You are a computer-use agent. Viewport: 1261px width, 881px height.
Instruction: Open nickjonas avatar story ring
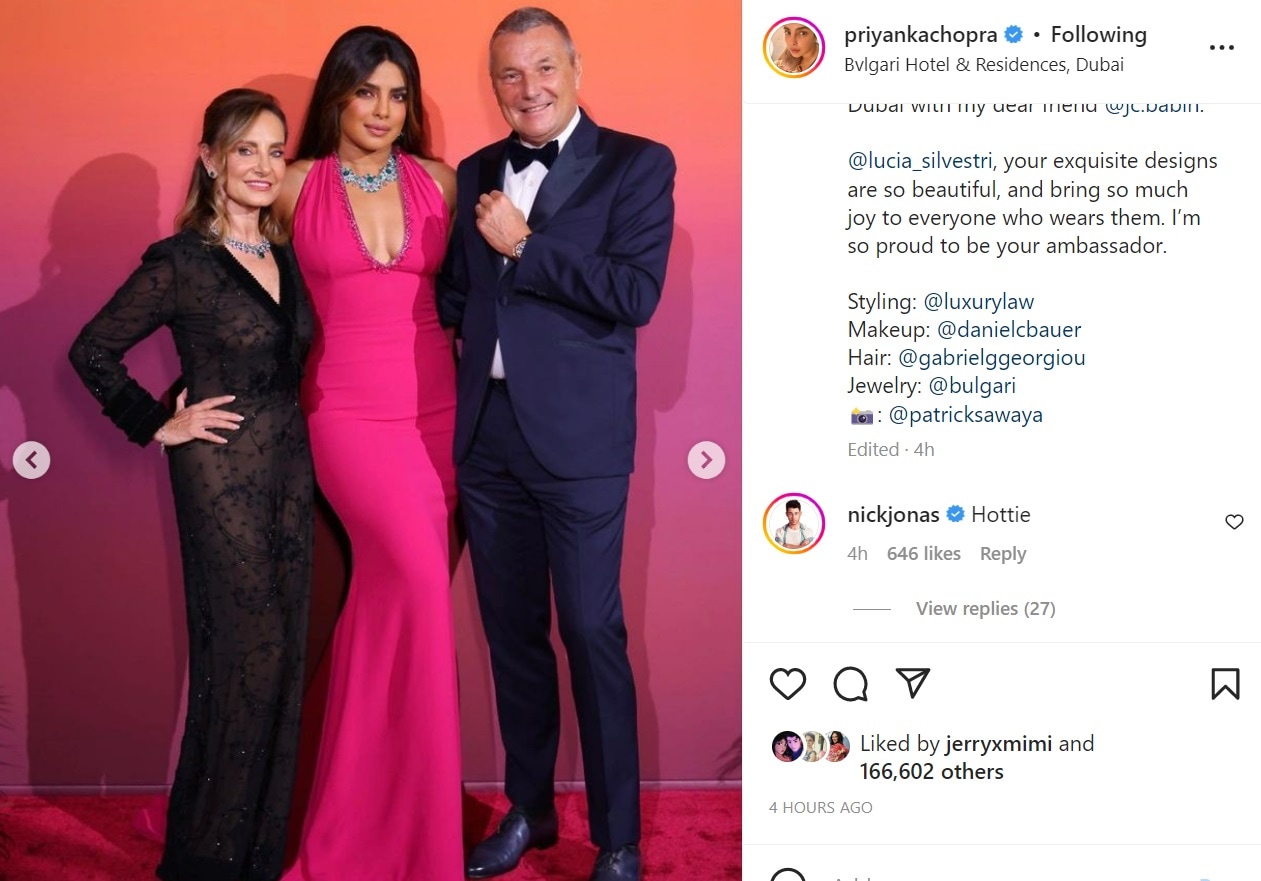[794, 523]
